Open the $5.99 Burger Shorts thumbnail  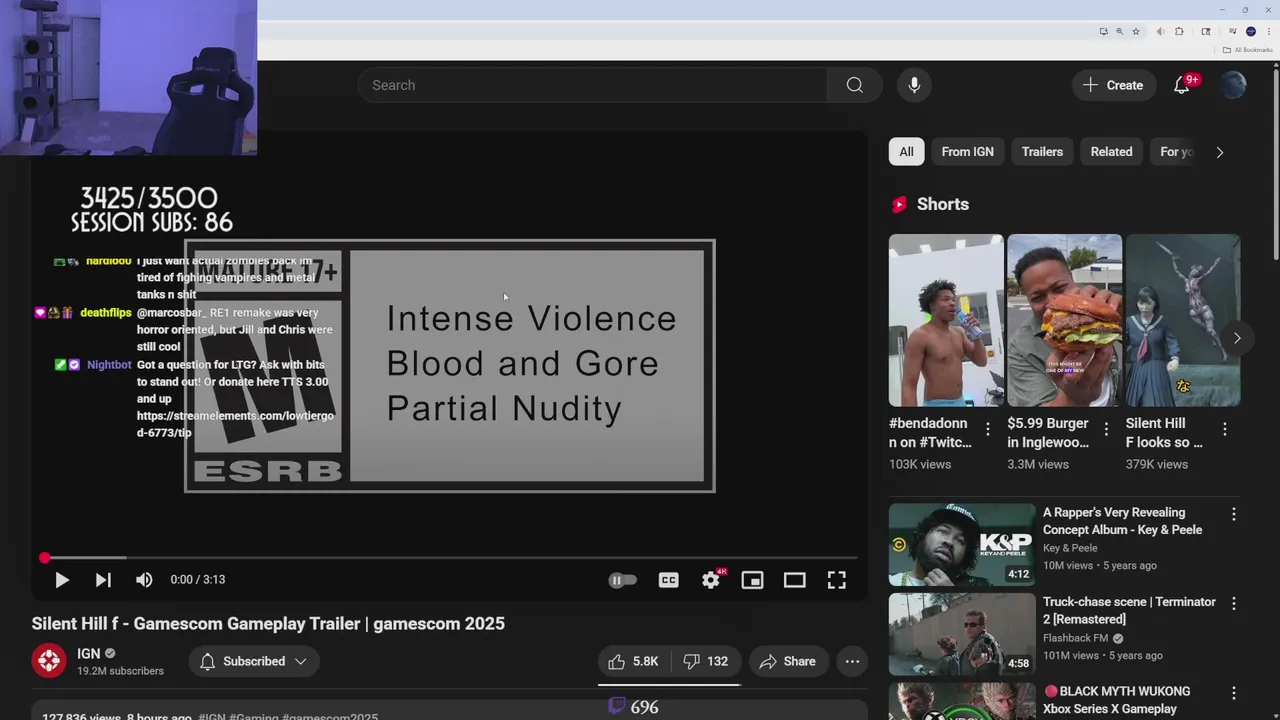click(1064, 320)
